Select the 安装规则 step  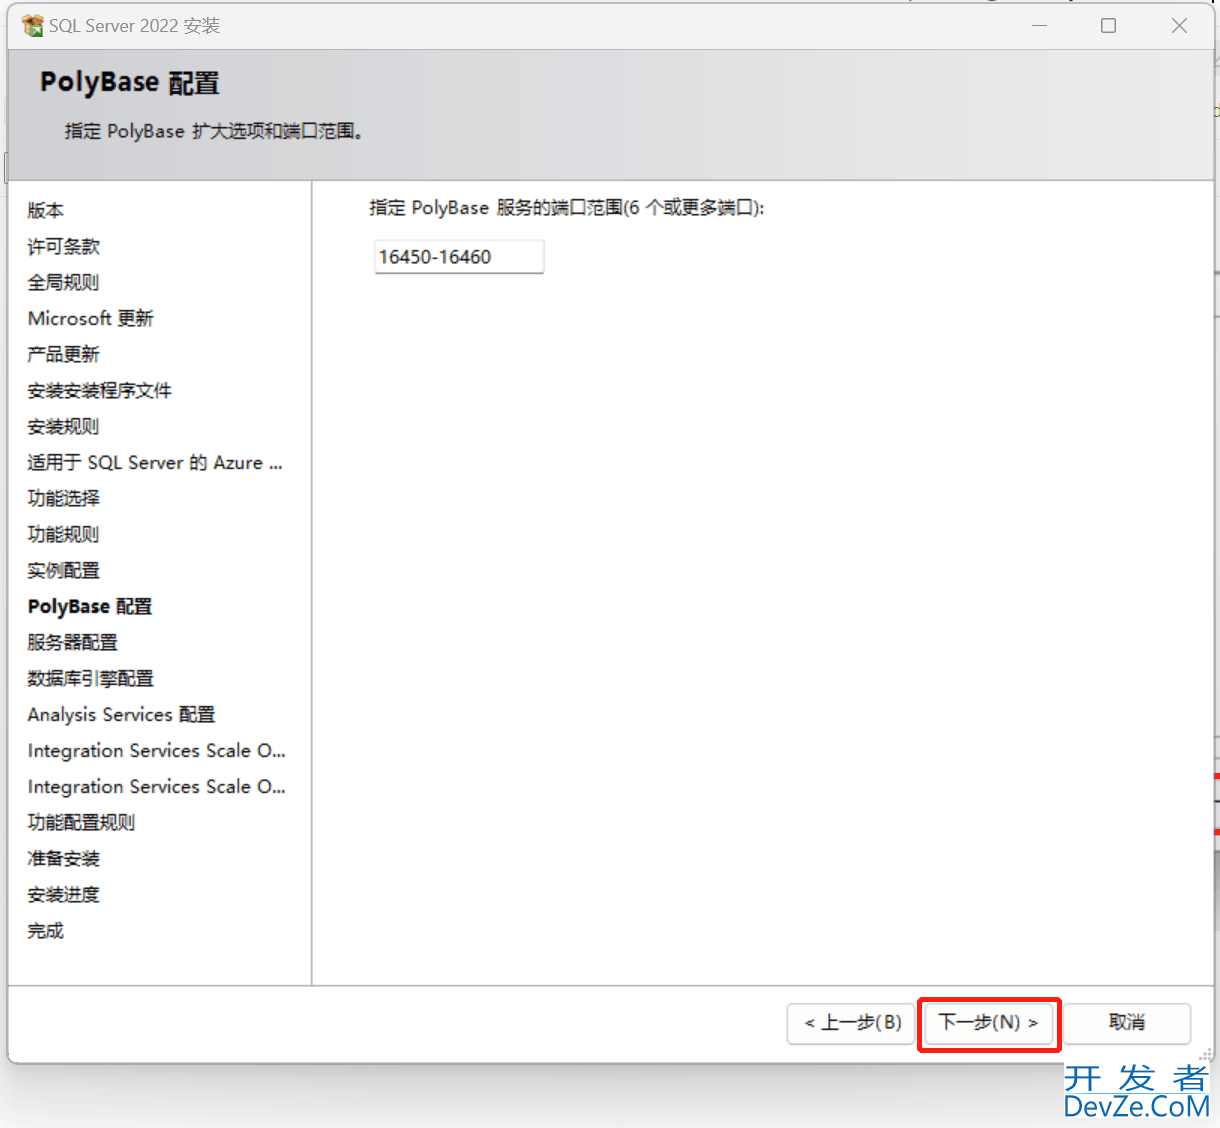click(64, 426)
